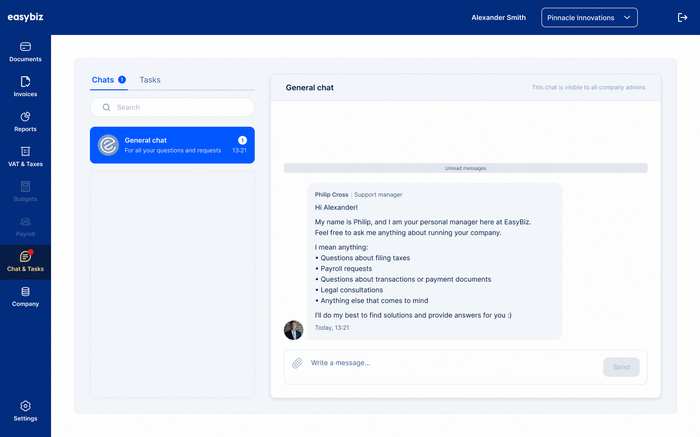
Task: Click the logout icon
Action: [682, 17]
